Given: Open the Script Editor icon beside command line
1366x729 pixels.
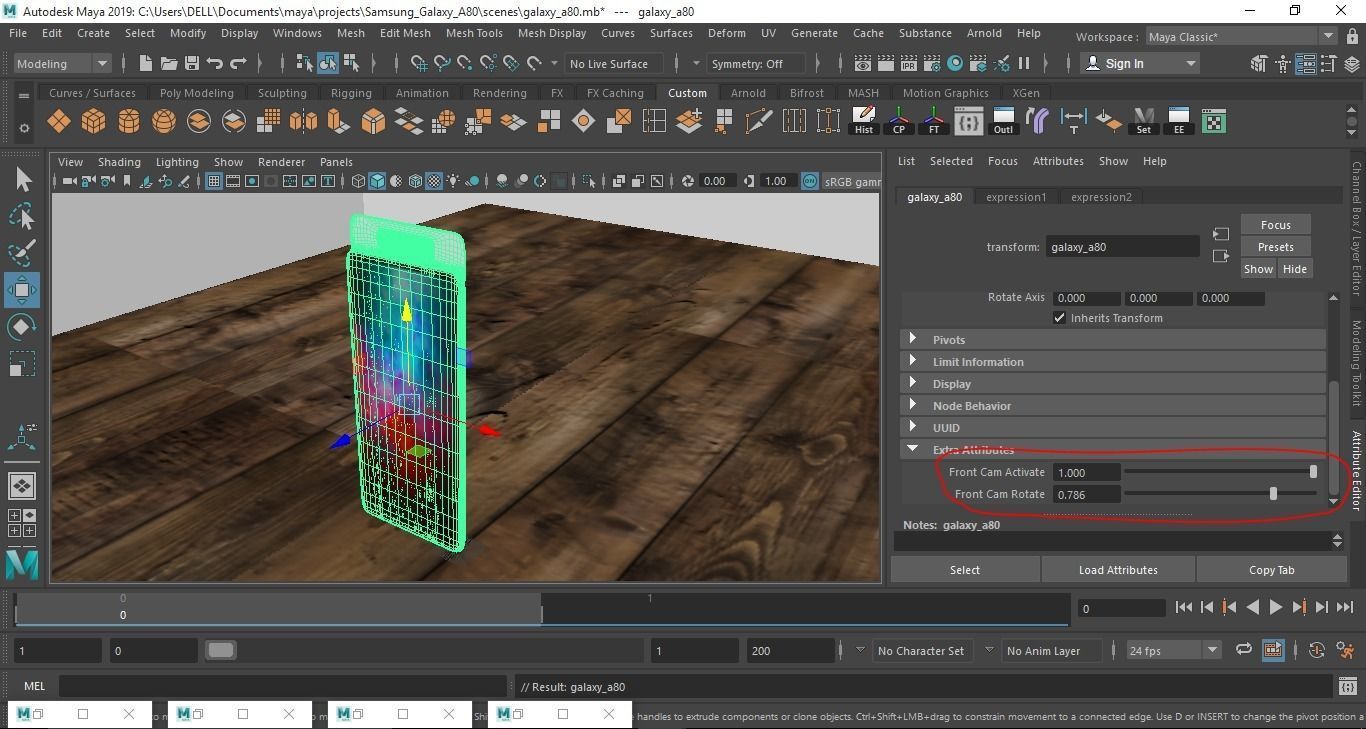Looking at the screenshot, I should click(1346, 686).
